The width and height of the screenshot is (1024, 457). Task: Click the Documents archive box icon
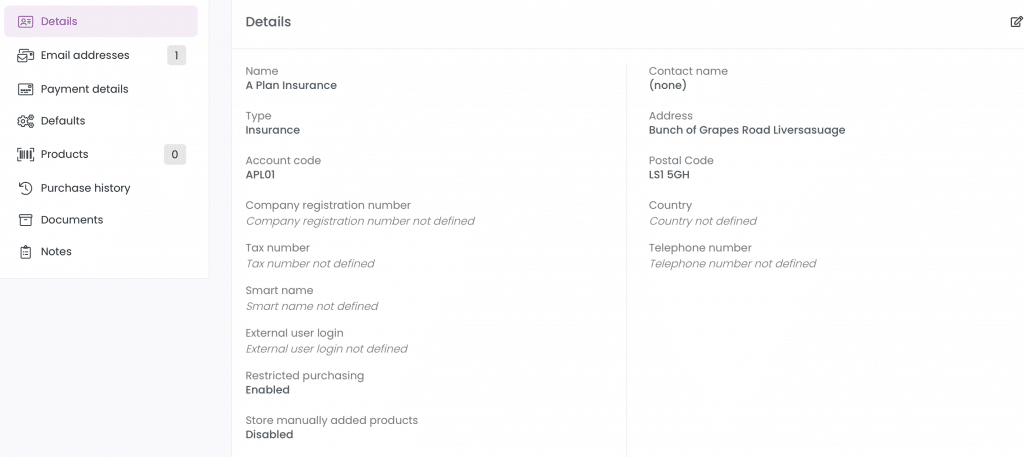(25, 220)
